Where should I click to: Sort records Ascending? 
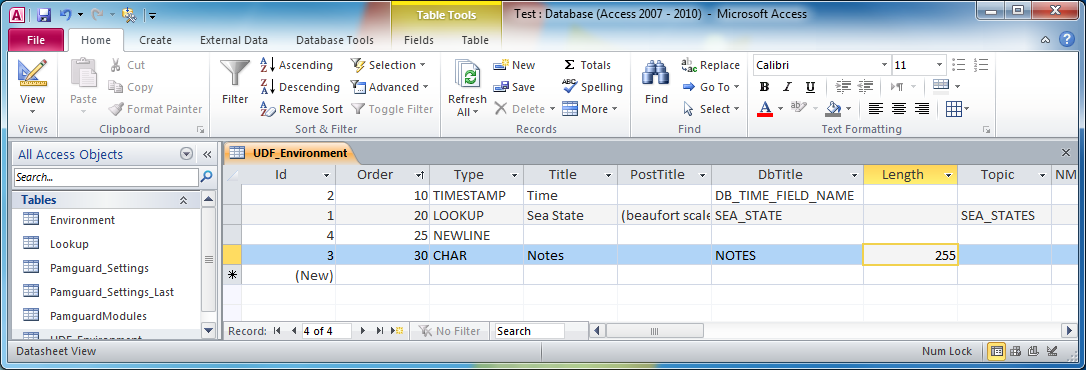click(296, 65)
